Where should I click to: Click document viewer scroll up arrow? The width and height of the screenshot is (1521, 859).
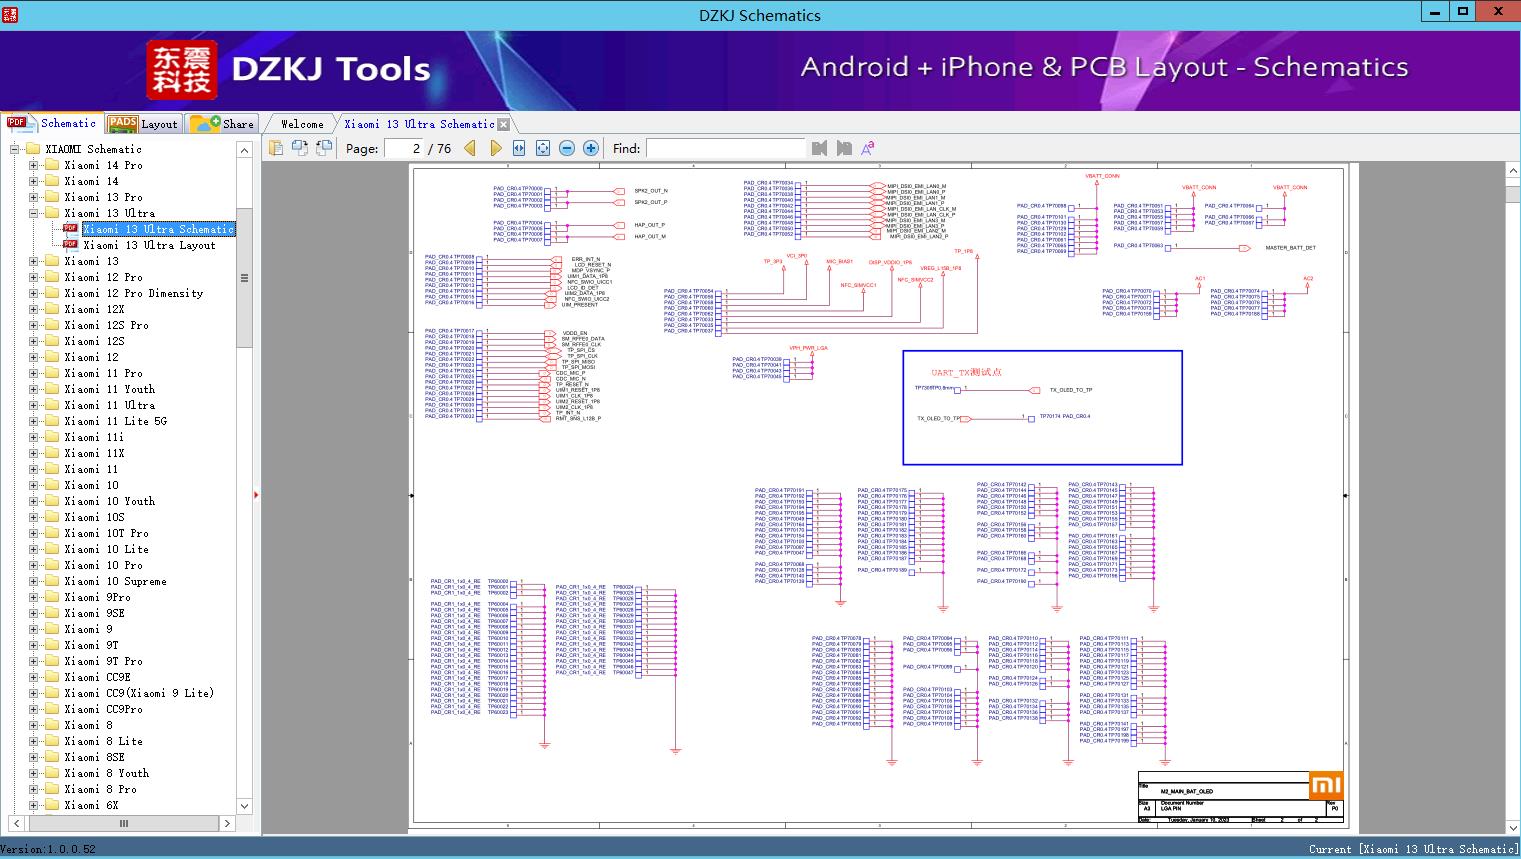(1513, 171)
